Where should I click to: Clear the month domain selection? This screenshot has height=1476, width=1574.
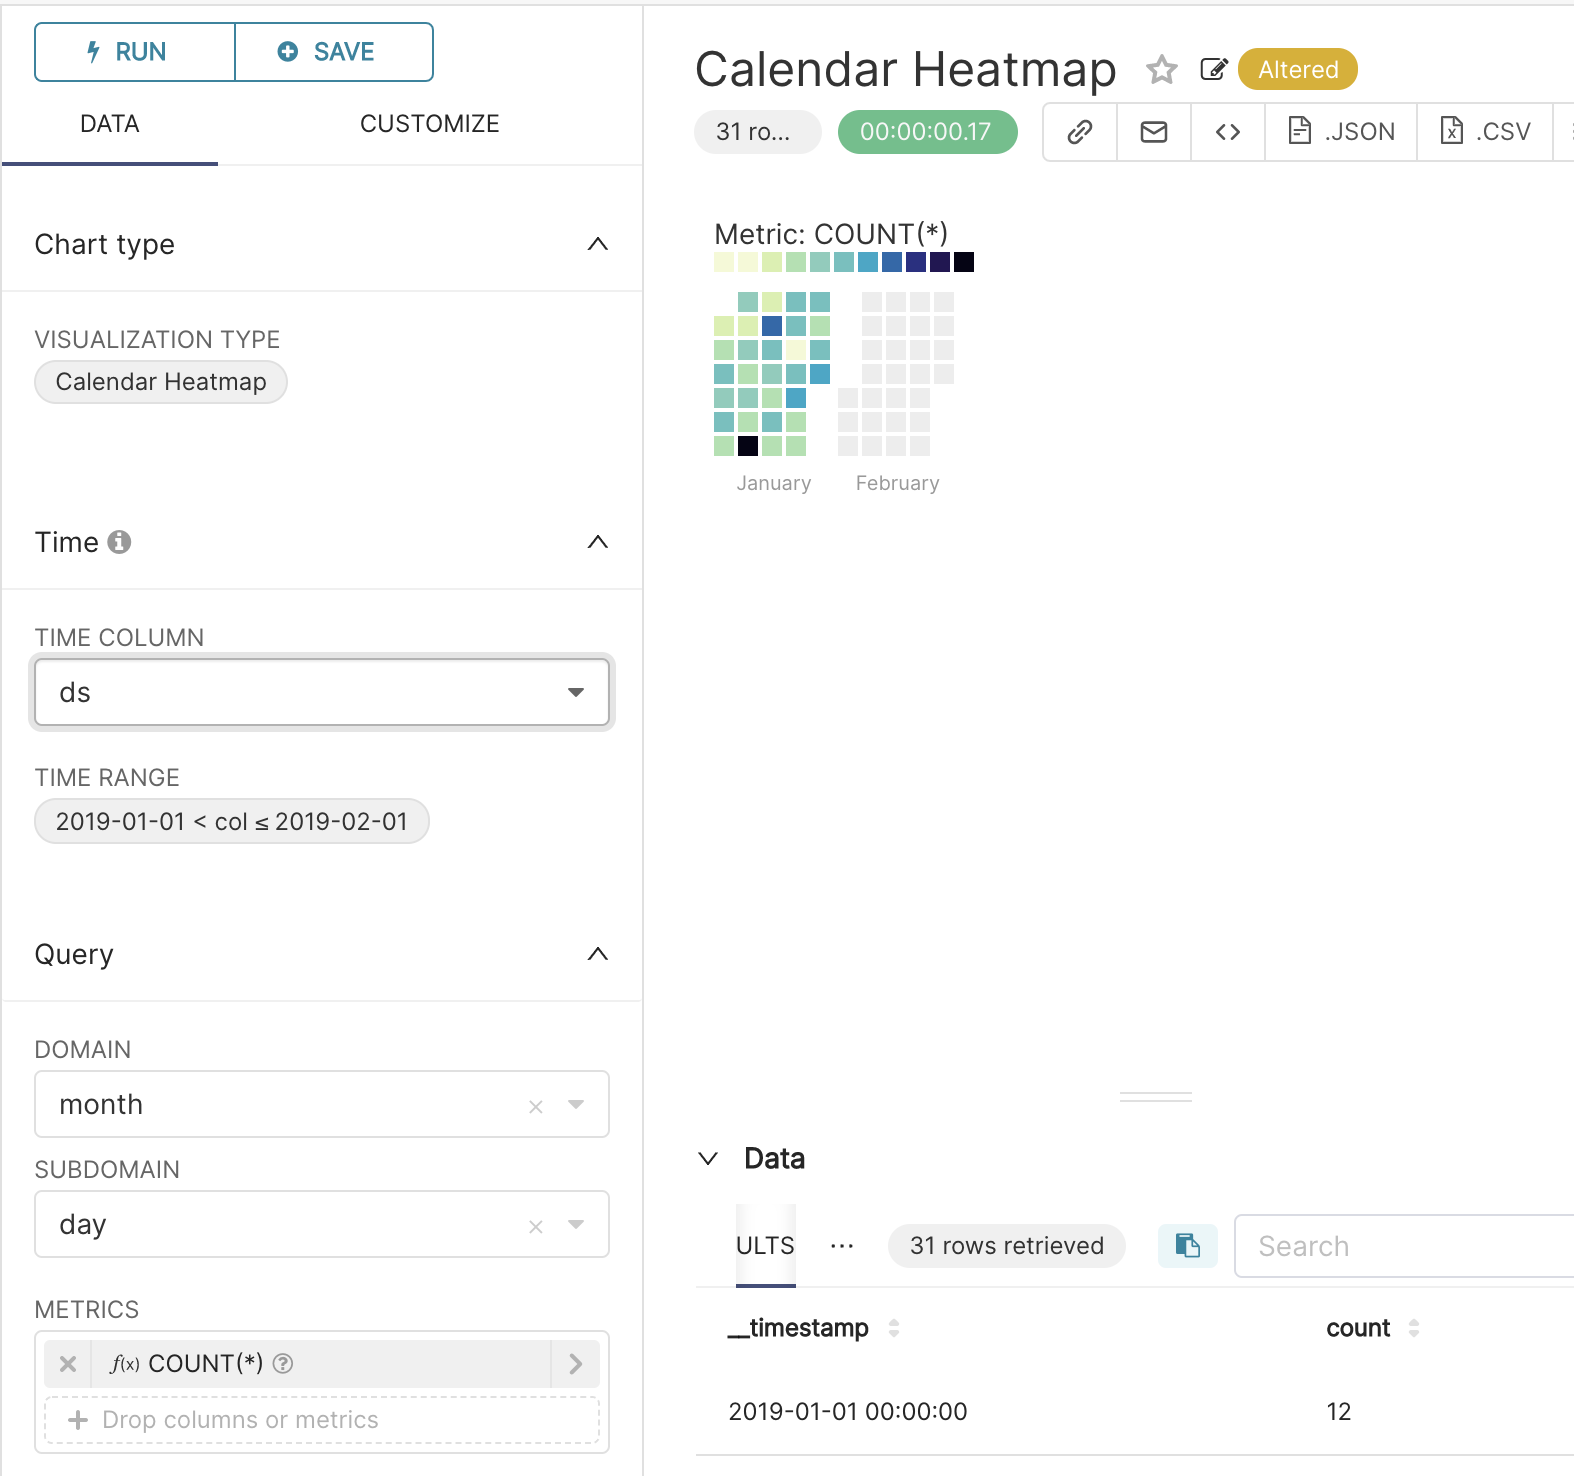tap(536, 1106)
